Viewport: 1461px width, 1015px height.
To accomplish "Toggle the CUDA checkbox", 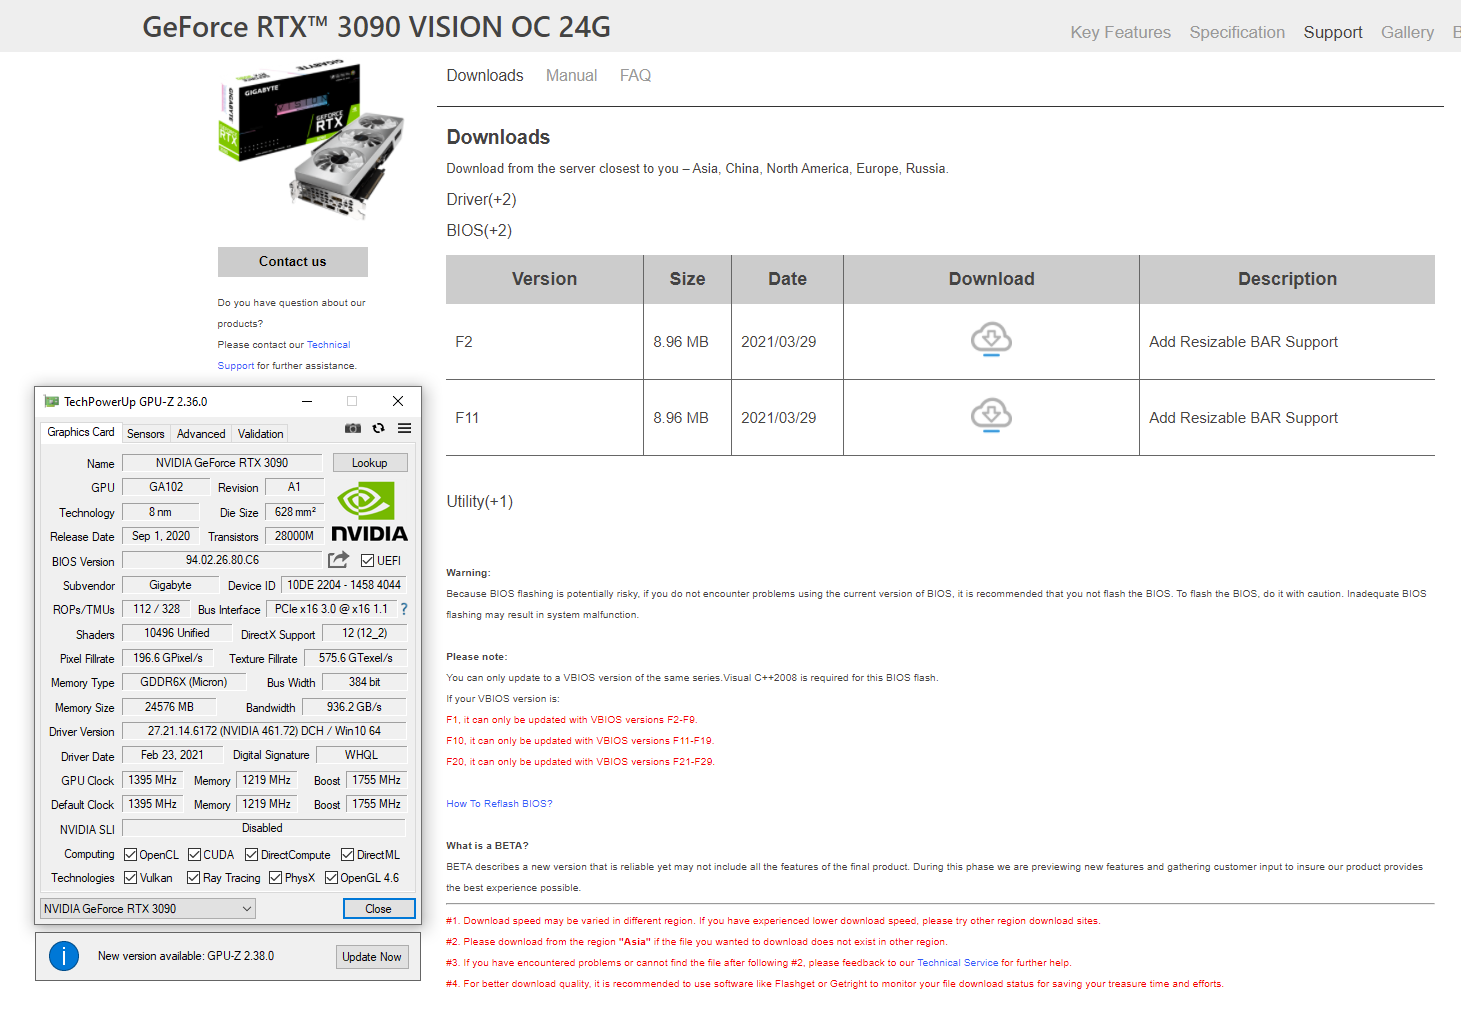I will coord(194,855).
